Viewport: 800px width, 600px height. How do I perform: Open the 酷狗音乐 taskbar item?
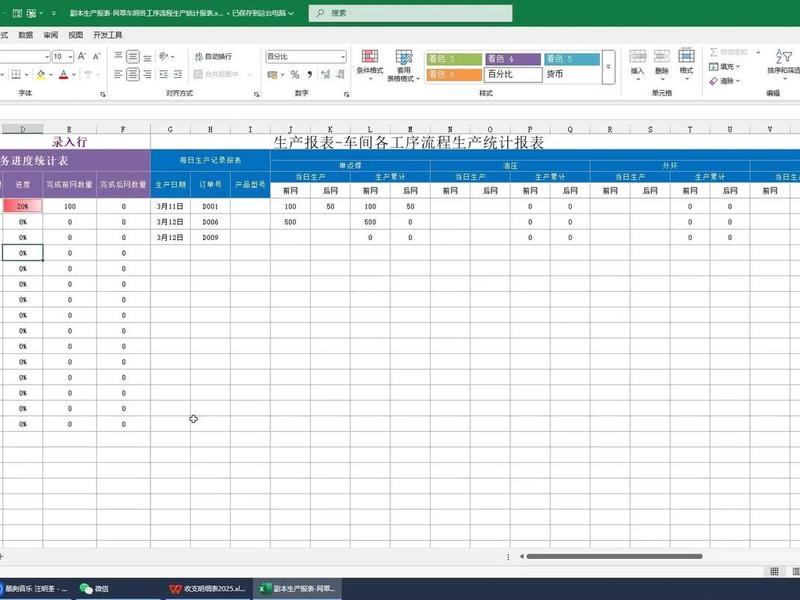tap(36, 588)
